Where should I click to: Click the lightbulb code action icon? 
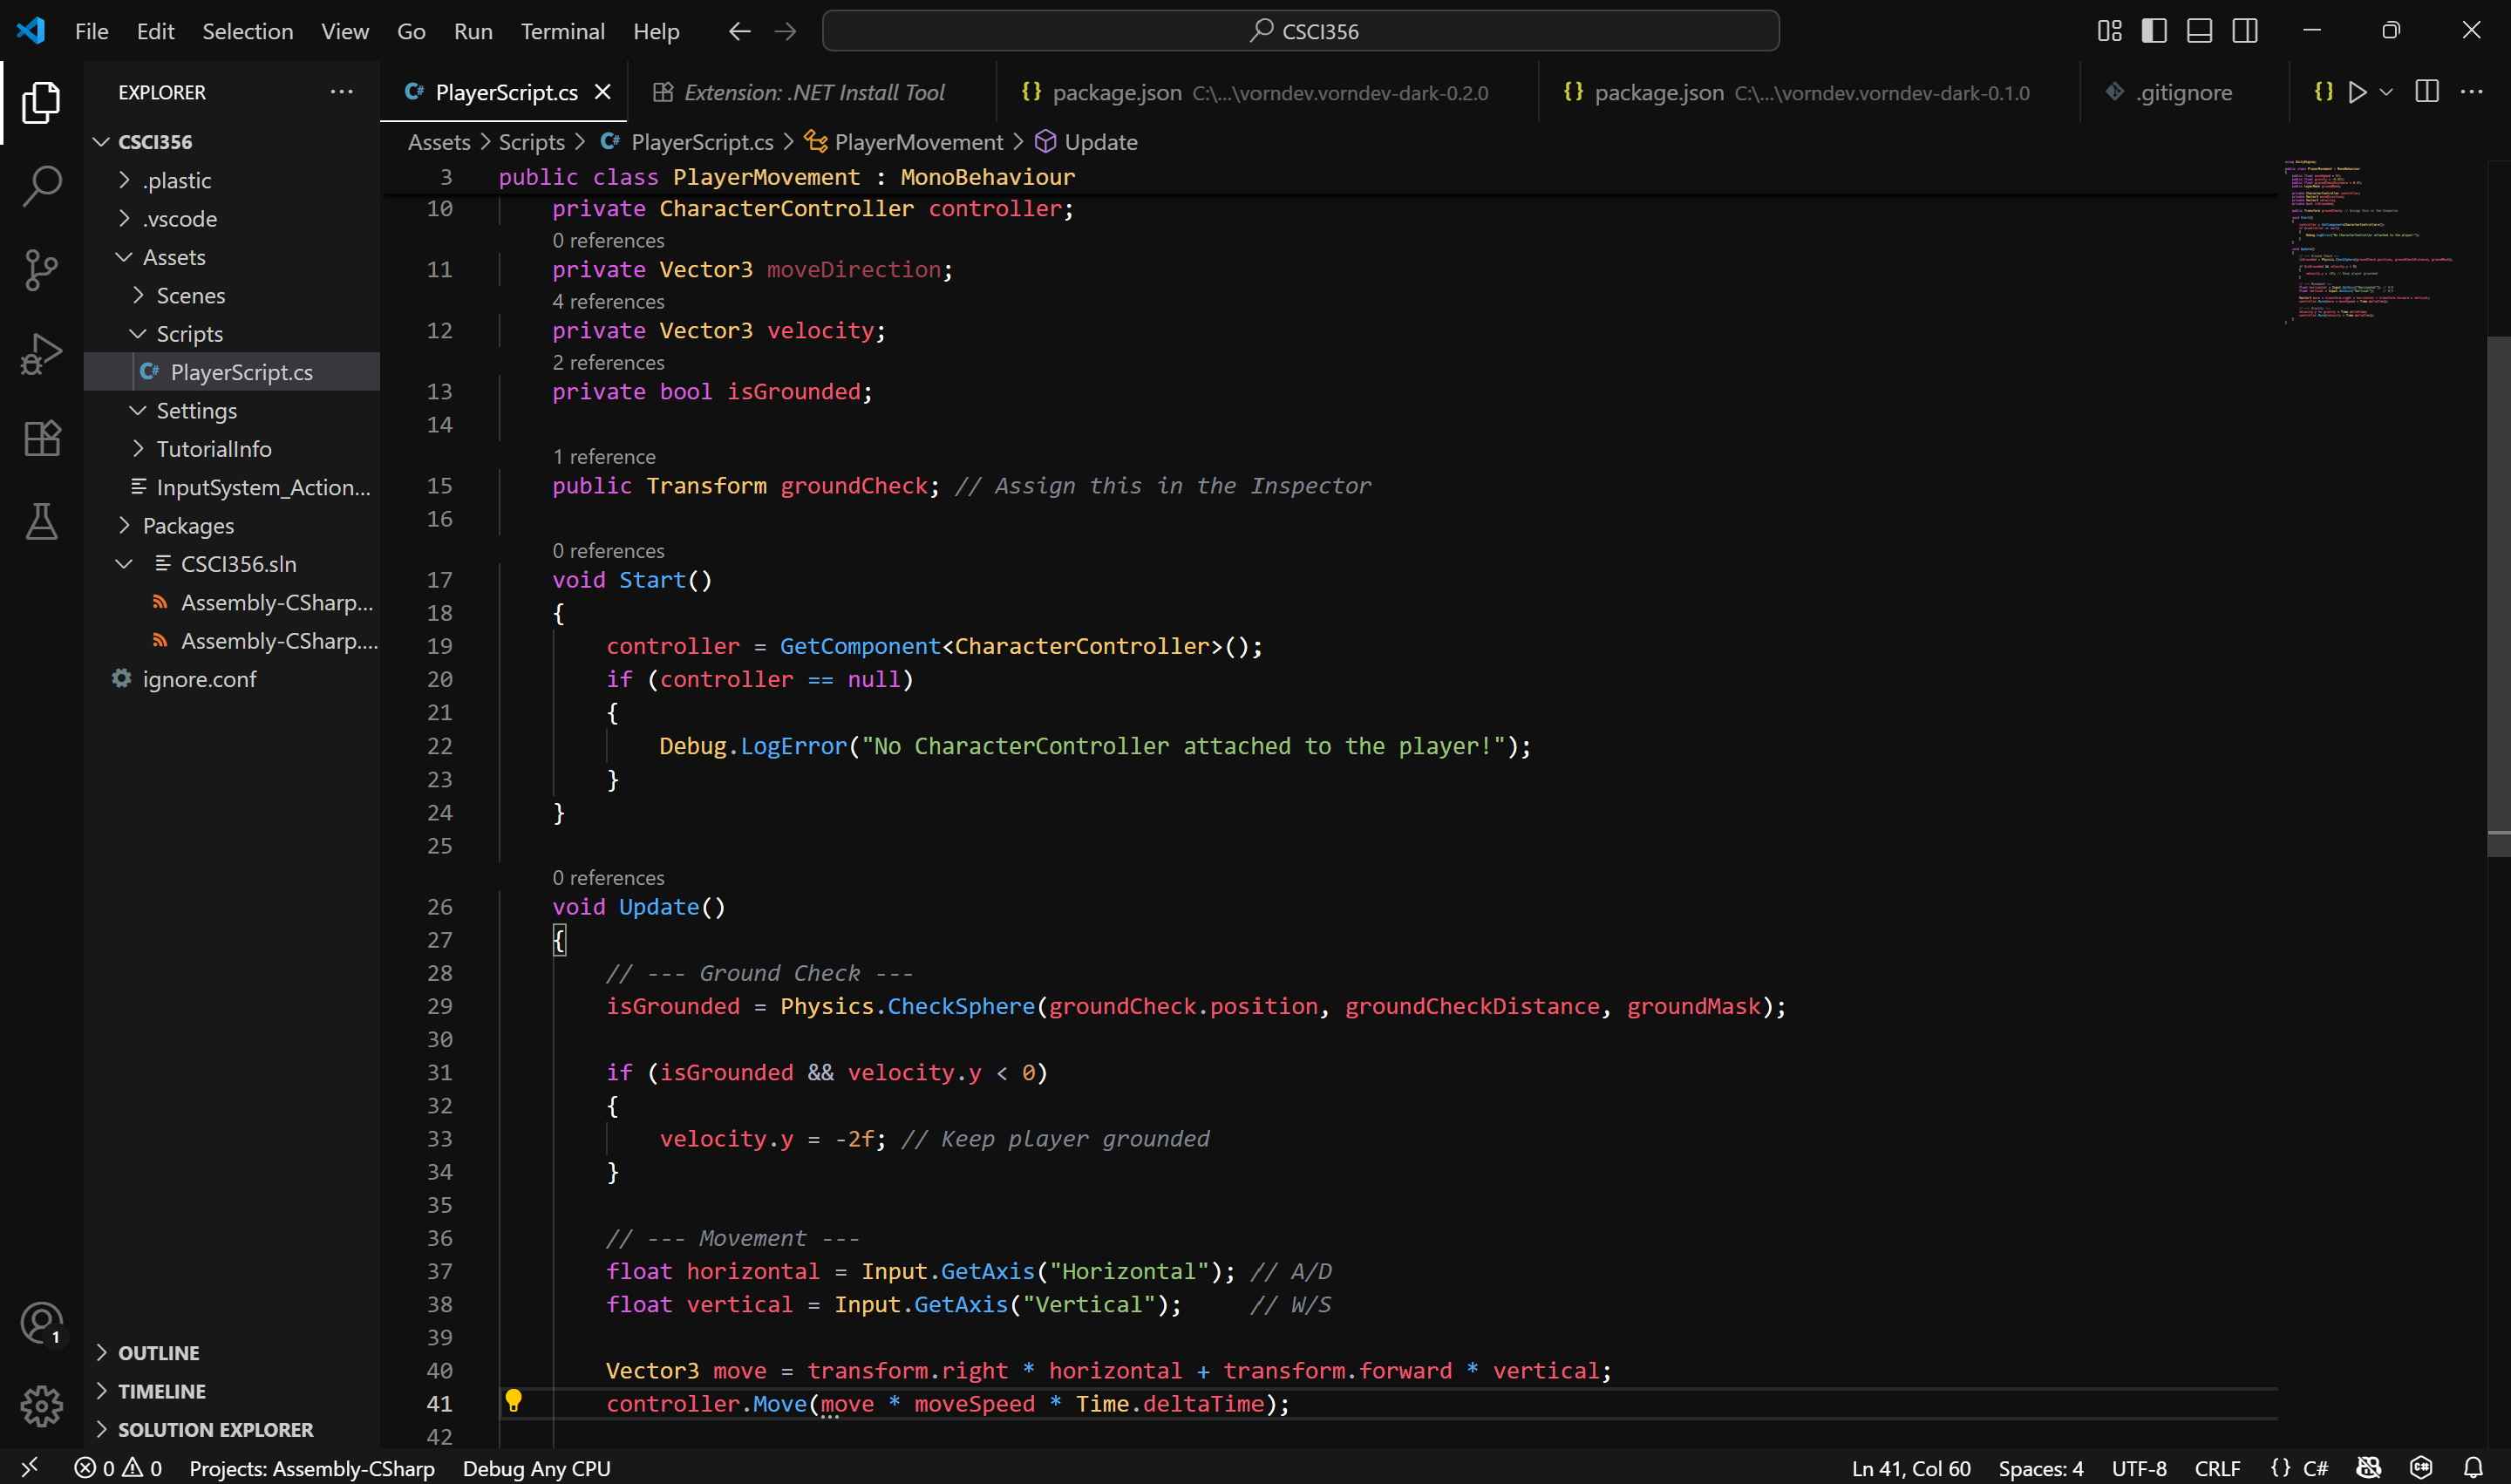tap(513, 1401)
